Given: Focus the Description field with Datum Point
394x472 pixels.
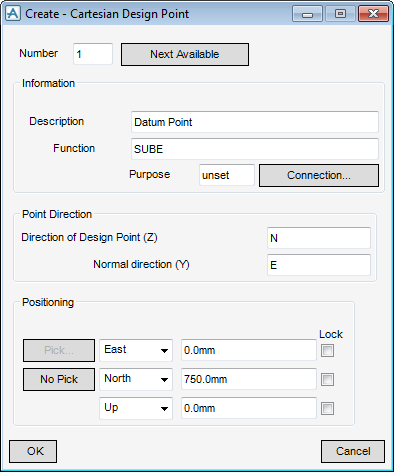Looking at the screenshot, I should tap(255, 122).
